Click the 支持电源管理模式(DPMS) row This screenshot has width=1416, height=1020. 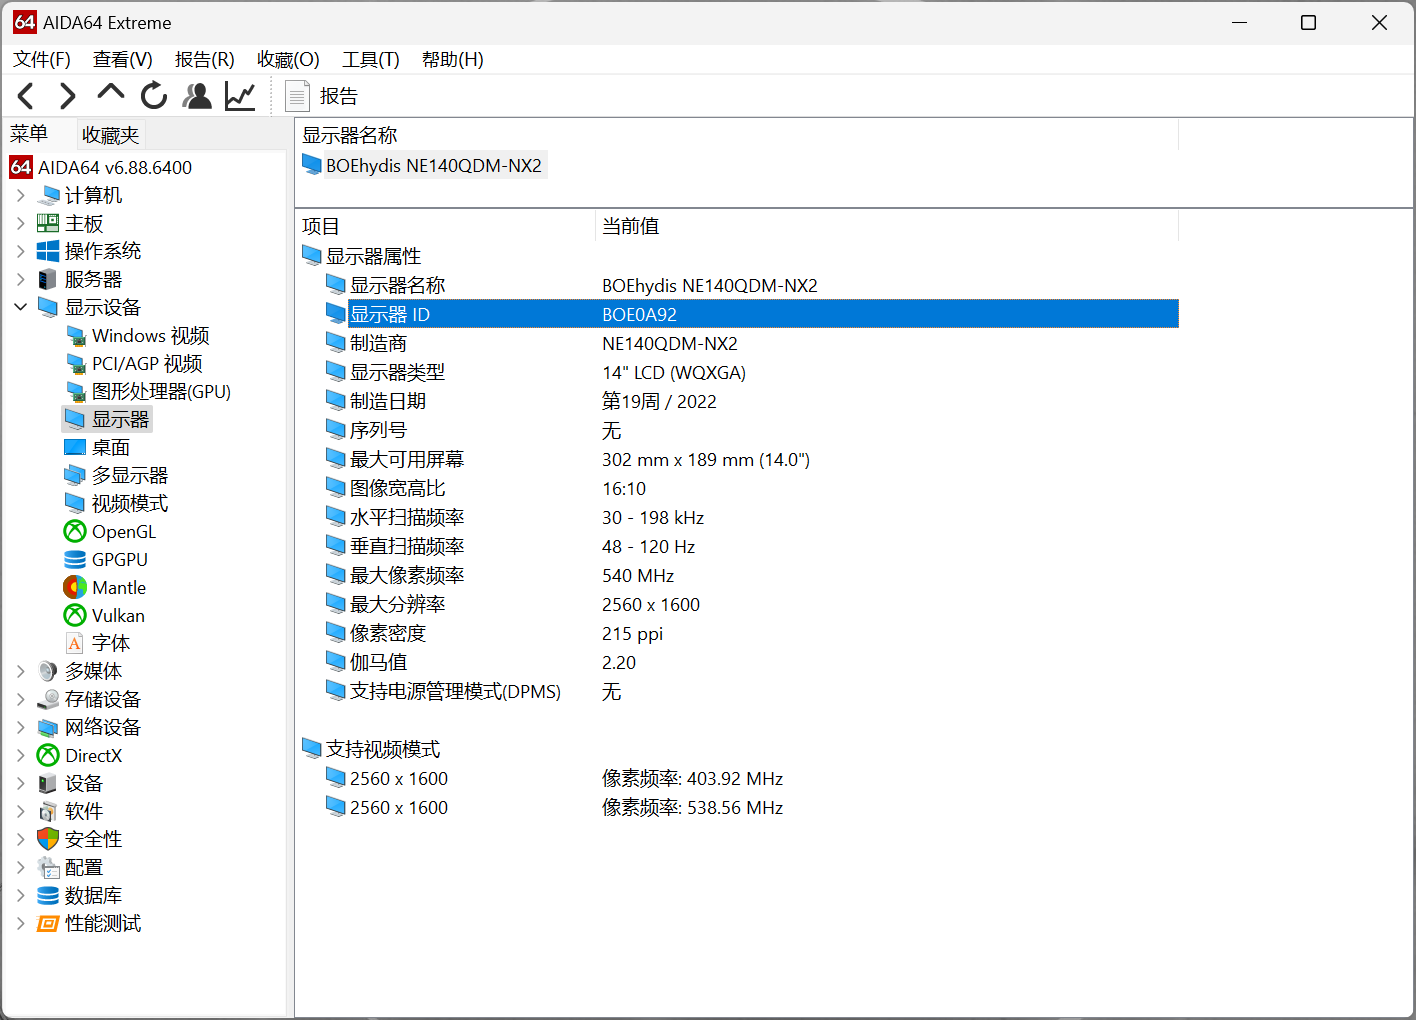click(751, 691)
